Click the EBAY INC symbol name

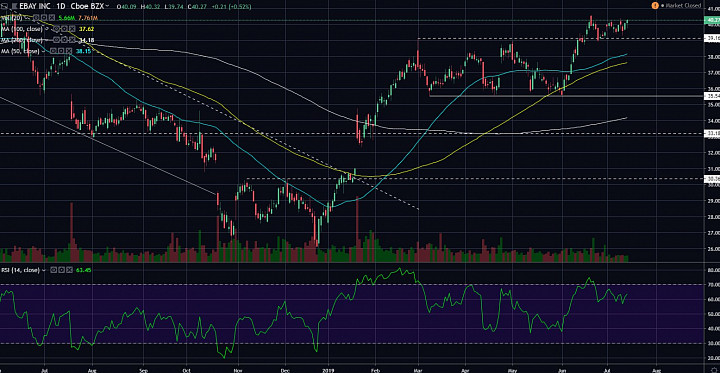click(34, 6)
